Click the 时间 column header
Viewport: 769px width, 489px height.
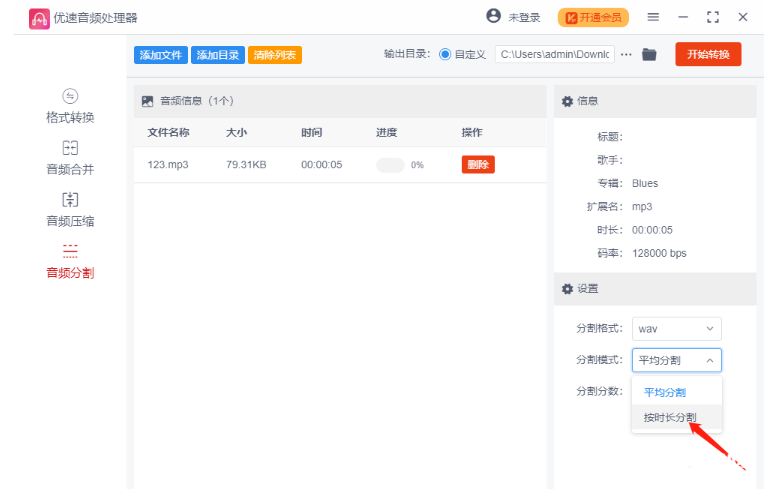pos(311,132)
